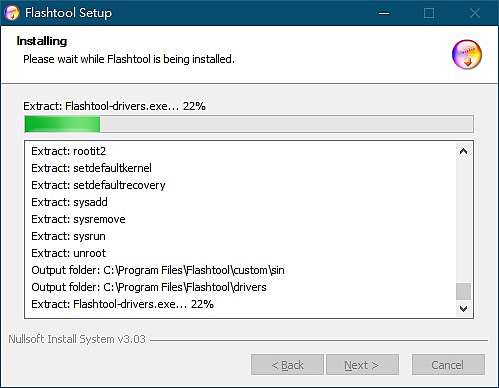
Task: Click the Flashtool icon in the title bar
Action: pyautogui.click(x=12, y=13)
